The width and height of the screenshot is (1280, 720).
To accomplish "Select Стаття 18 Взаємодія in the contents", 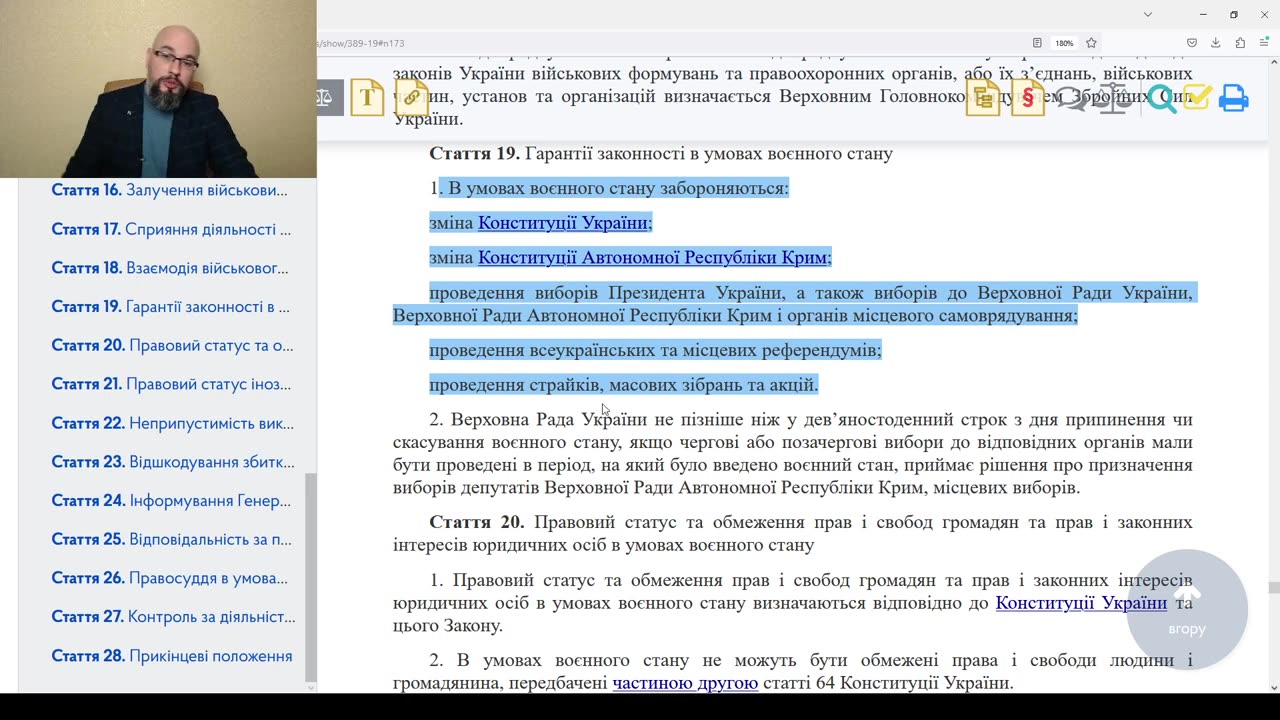I will 170,268.
